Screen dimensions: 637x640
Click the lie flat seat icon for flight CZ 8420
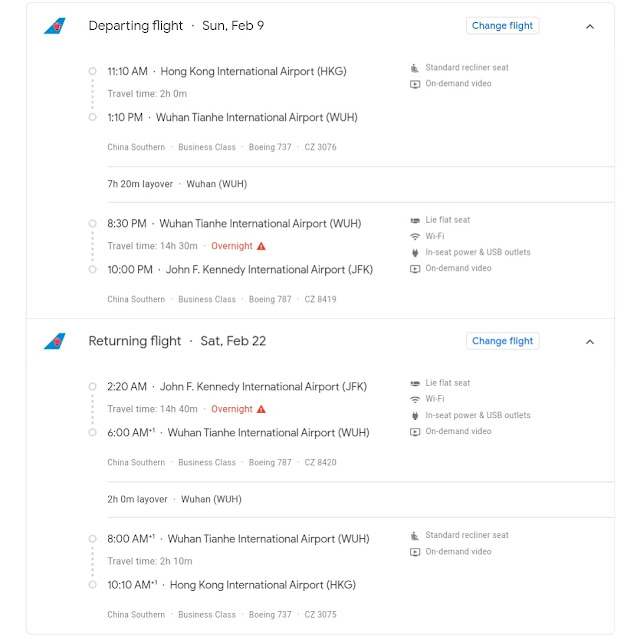click(415, 383)
